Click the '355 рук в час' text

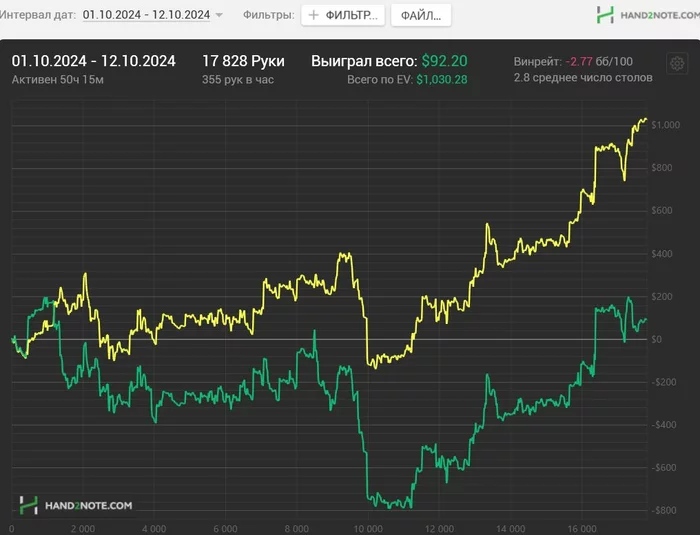tap(238, 79)
